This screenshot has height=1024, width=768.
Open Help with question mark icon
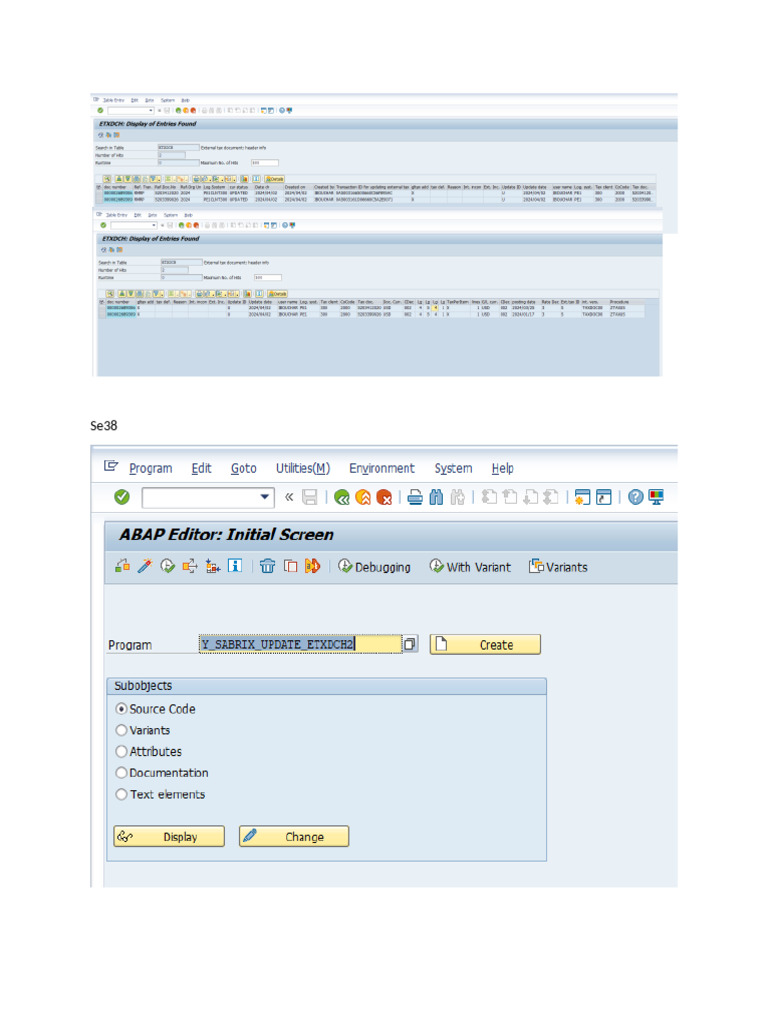click(x=635, y=497)
